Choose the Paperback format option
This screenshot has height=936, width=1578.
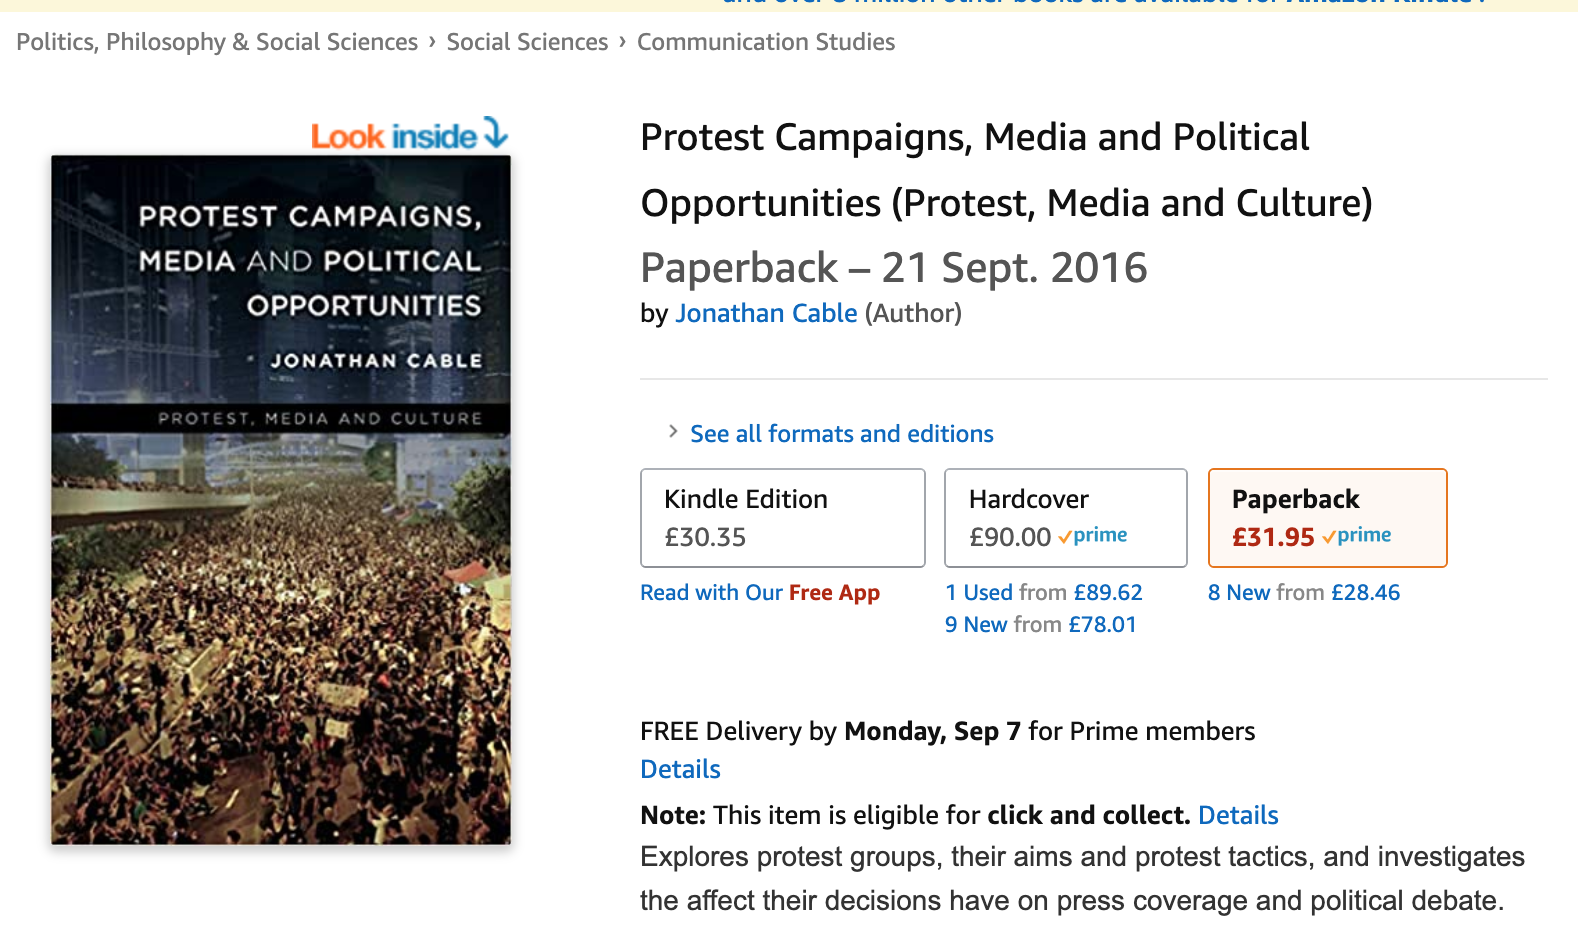1327,518
